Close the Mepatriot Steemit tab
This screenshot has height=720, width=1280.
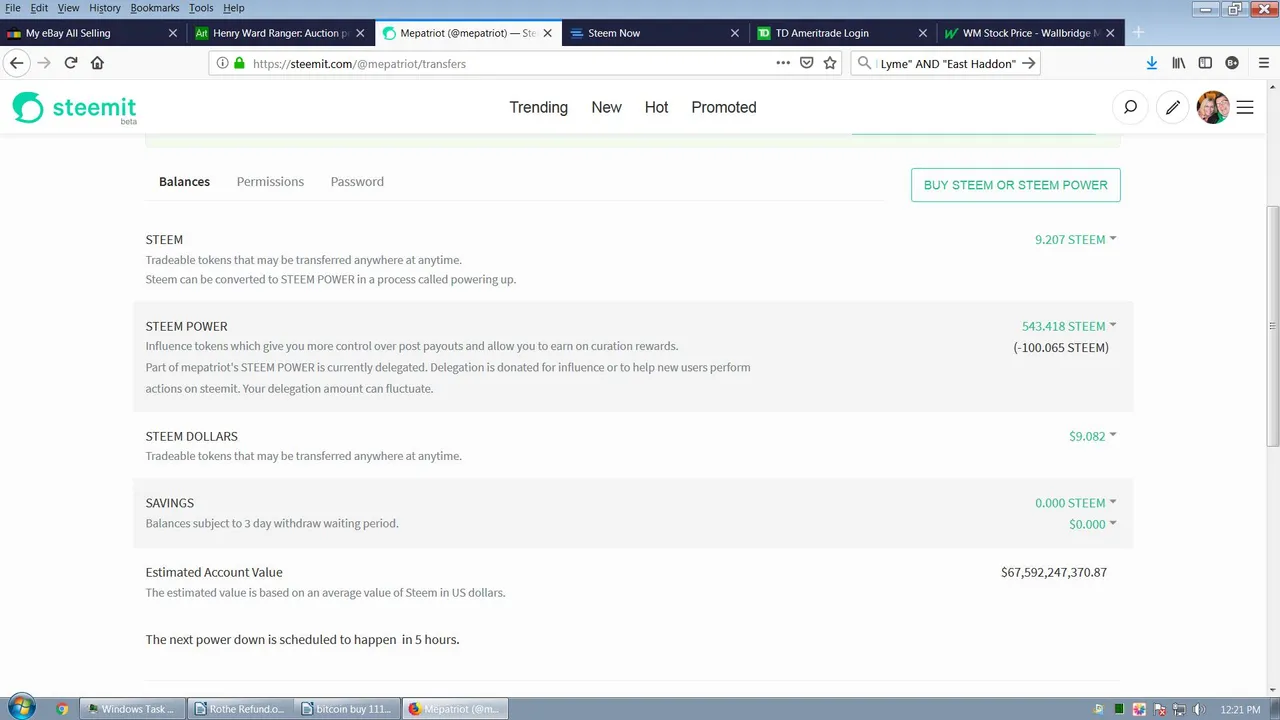coord(547,33)
